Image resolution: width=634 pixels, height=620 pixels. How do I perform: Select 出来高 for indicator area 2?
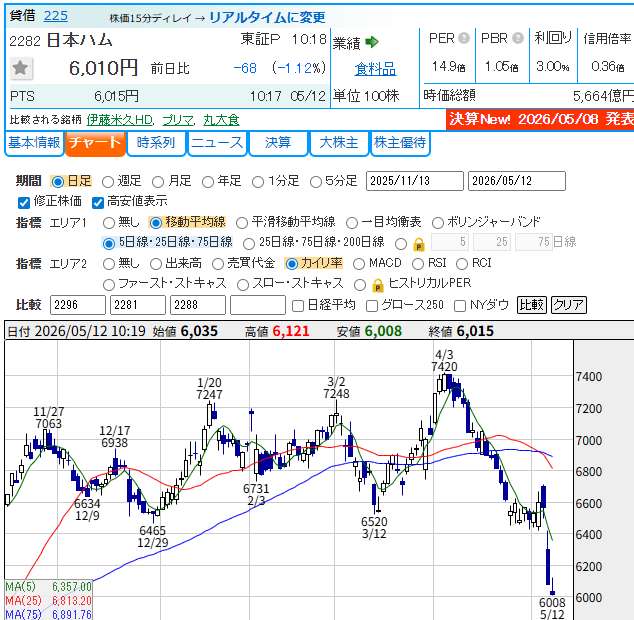(156, 264)
